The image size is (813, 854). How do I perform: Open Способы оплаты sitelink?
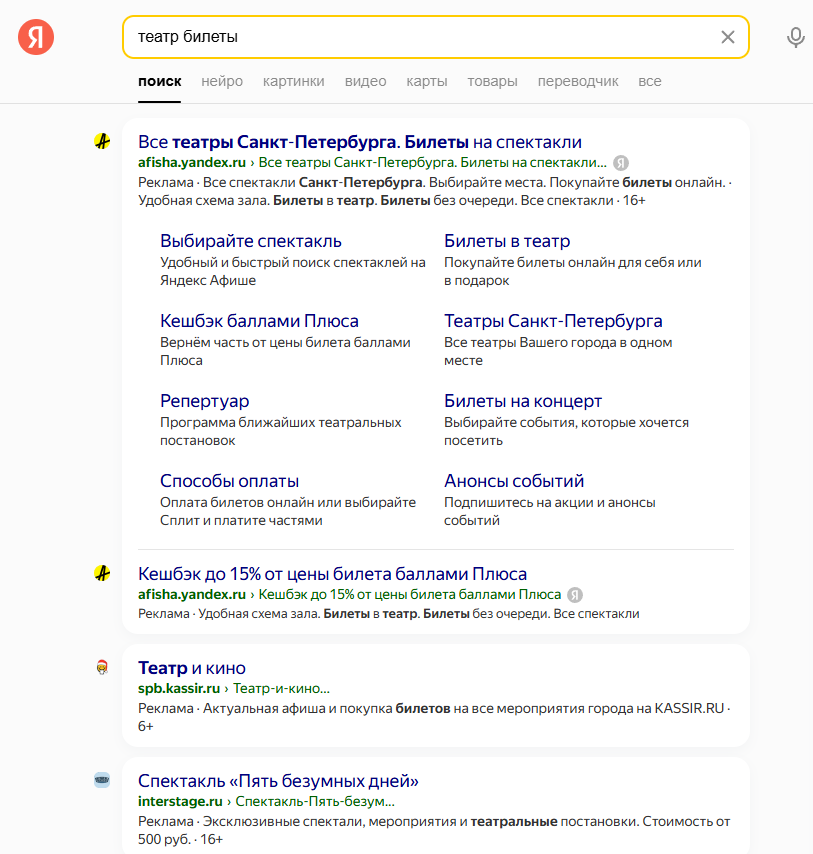click(x=229, y=481)
